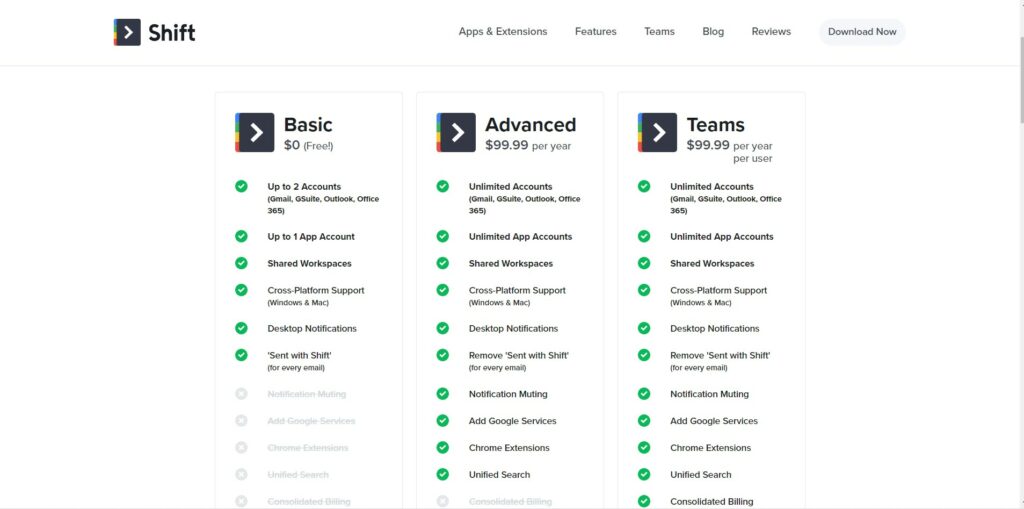This screenshot has height=509, width=1024.
Task: Click green check beside Teams Desktop Notifications
Action: coord(644,328)
